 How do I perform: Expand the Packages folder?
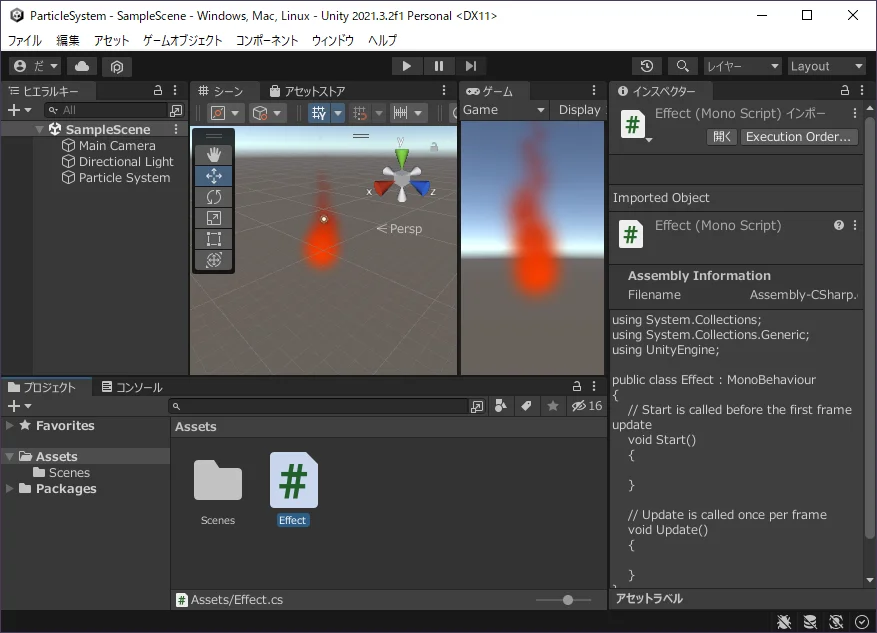pyautogui.click(x=10, y=489)
